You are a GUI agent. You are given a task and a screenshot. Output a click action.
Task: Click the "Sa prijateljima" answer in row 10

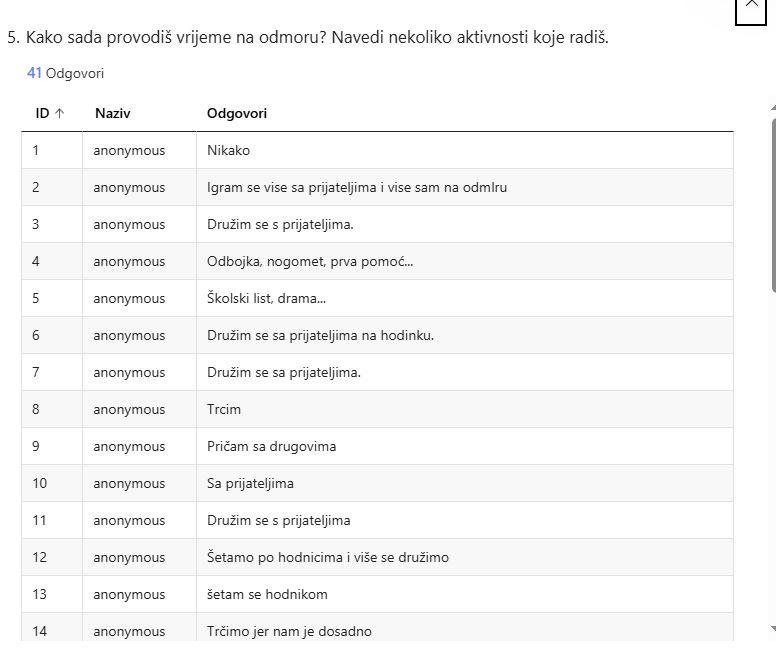250,484
